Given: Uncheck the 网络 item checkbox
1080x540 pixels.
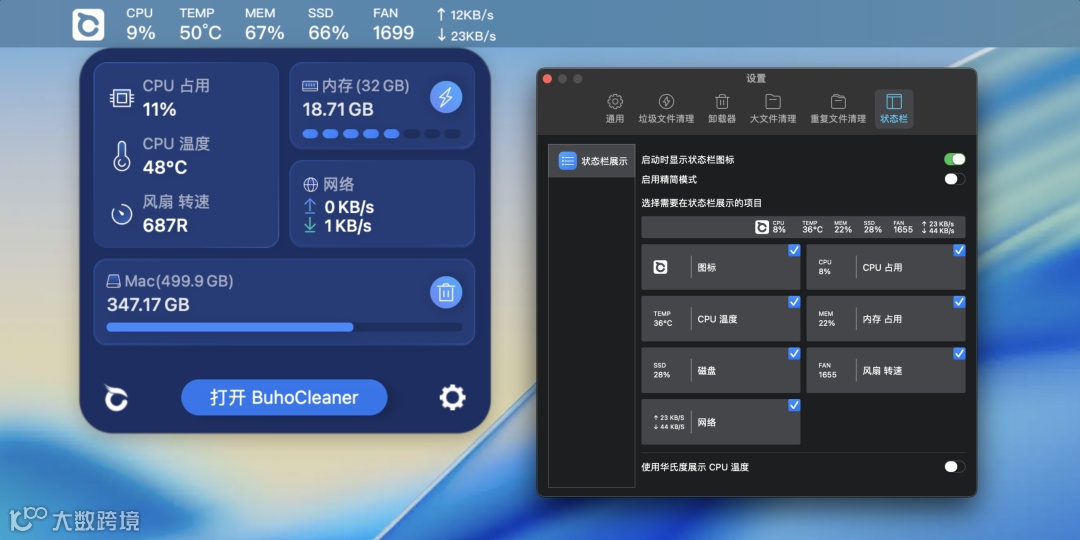Looking at the screenshot, I should click(x=794, y=405).
